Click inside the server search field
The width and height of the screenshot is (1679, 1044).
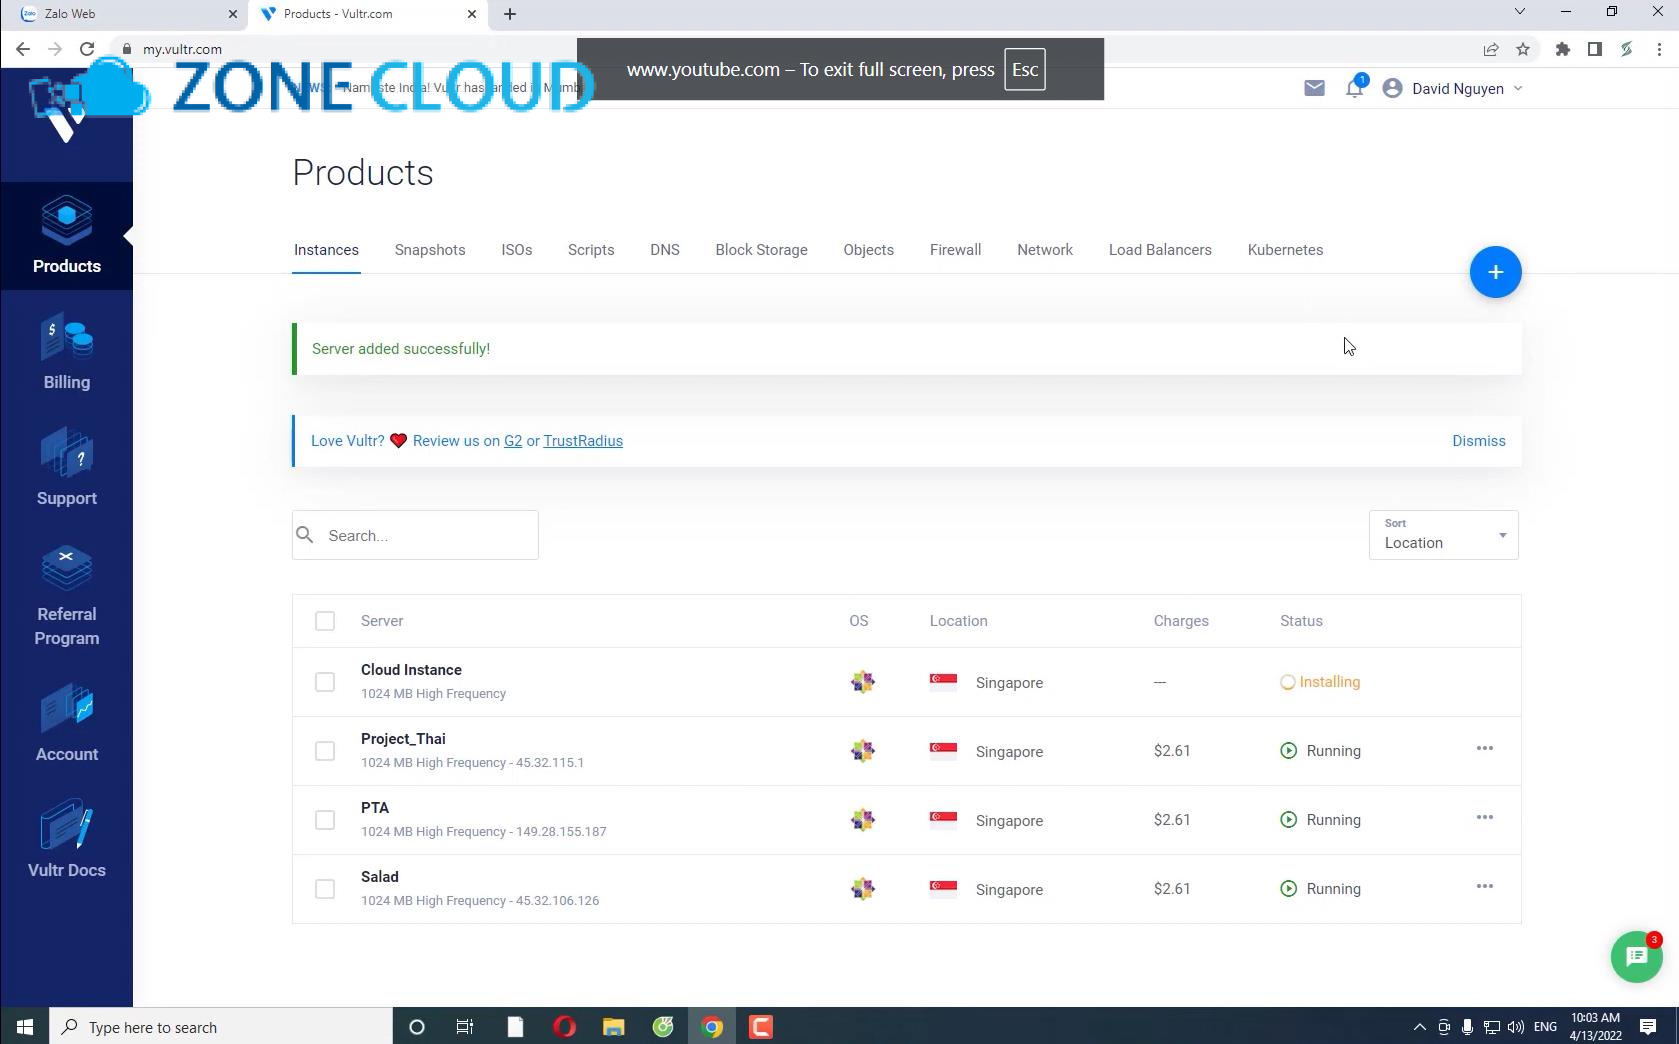tap(414, 535)
